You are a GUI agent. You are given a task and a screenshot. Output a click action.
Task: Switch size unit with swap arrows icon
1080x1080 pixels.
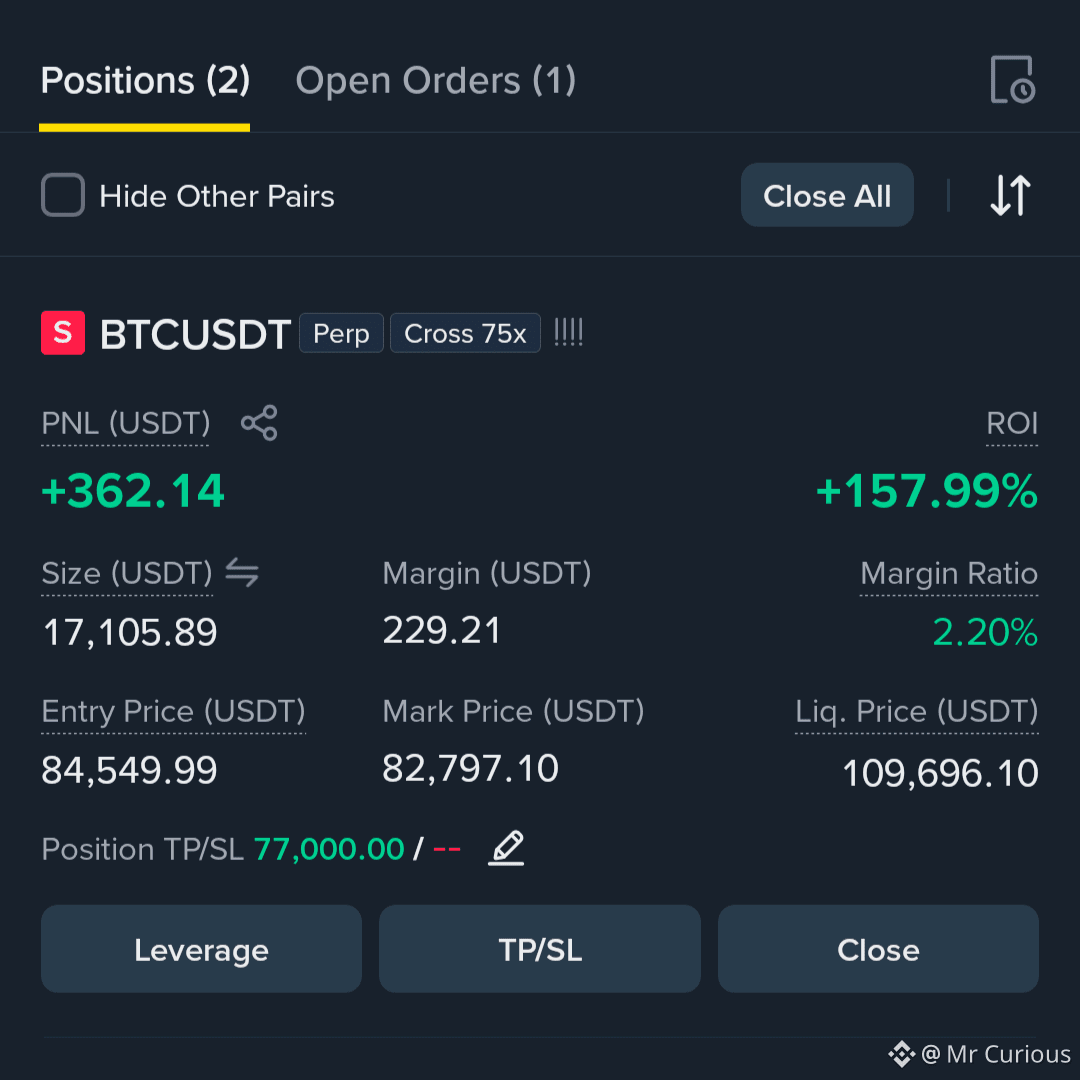point(242,573)
